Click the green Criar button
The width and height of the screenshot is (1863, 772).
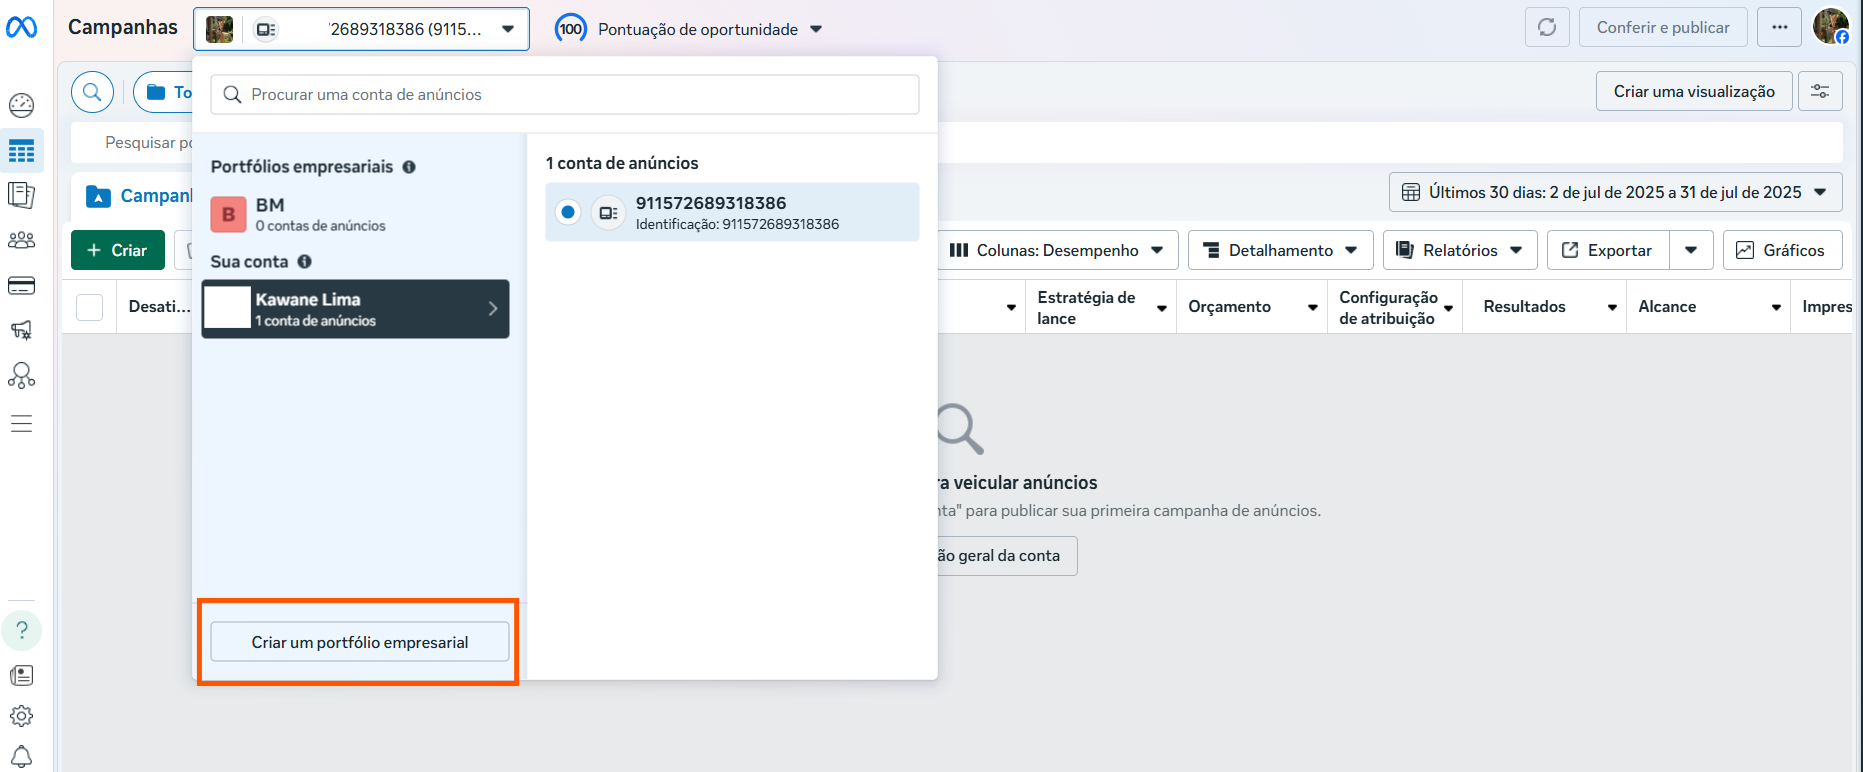click(x=118, y=250)
